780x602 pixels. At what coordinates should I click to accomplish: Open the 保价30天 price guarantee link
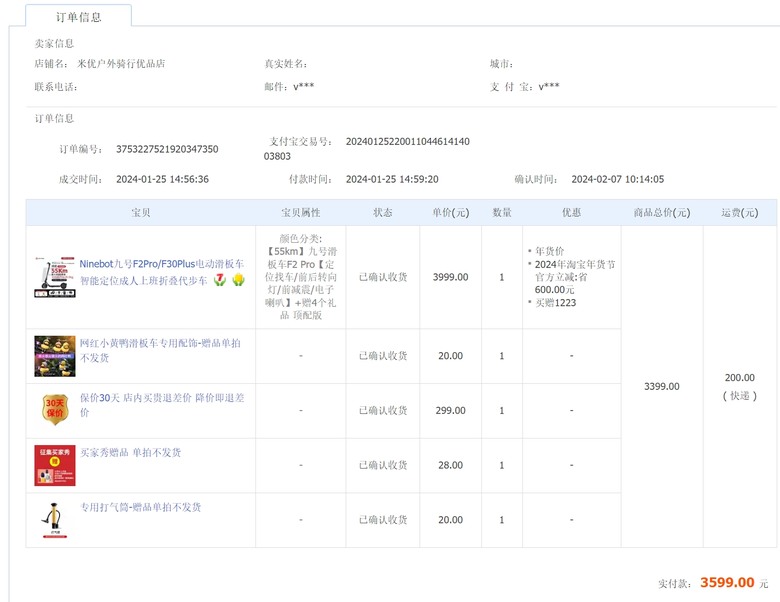(162, 405)
